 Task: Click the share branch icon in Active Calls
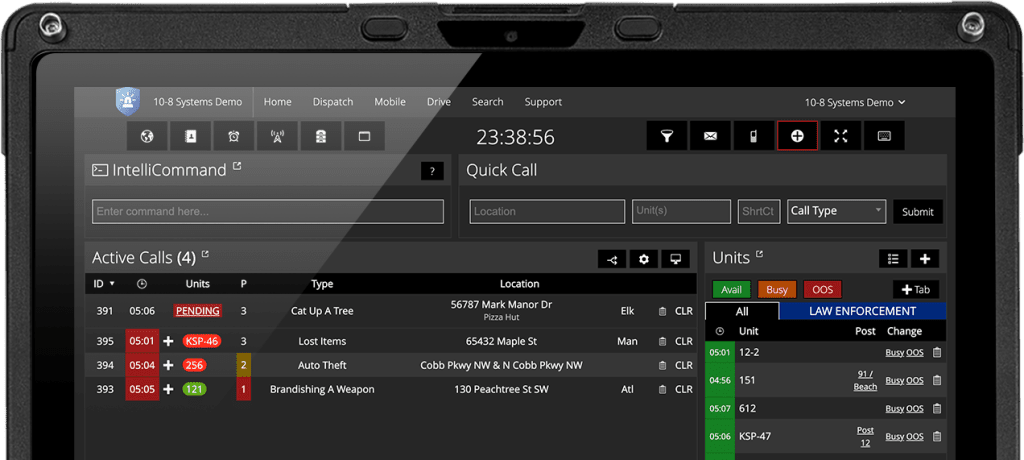click(x=612, y=259)
